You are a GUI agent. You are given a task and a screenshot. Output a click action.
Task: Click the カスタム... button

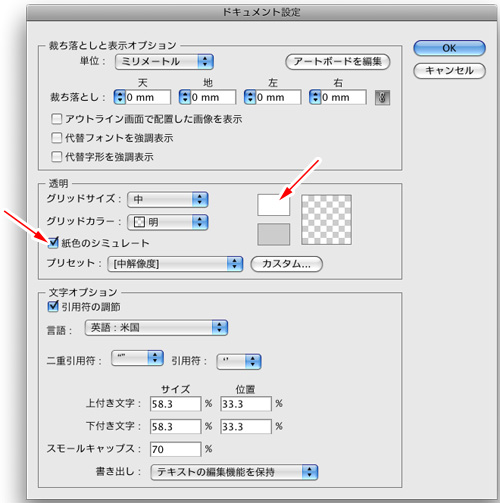coord(286,264)
